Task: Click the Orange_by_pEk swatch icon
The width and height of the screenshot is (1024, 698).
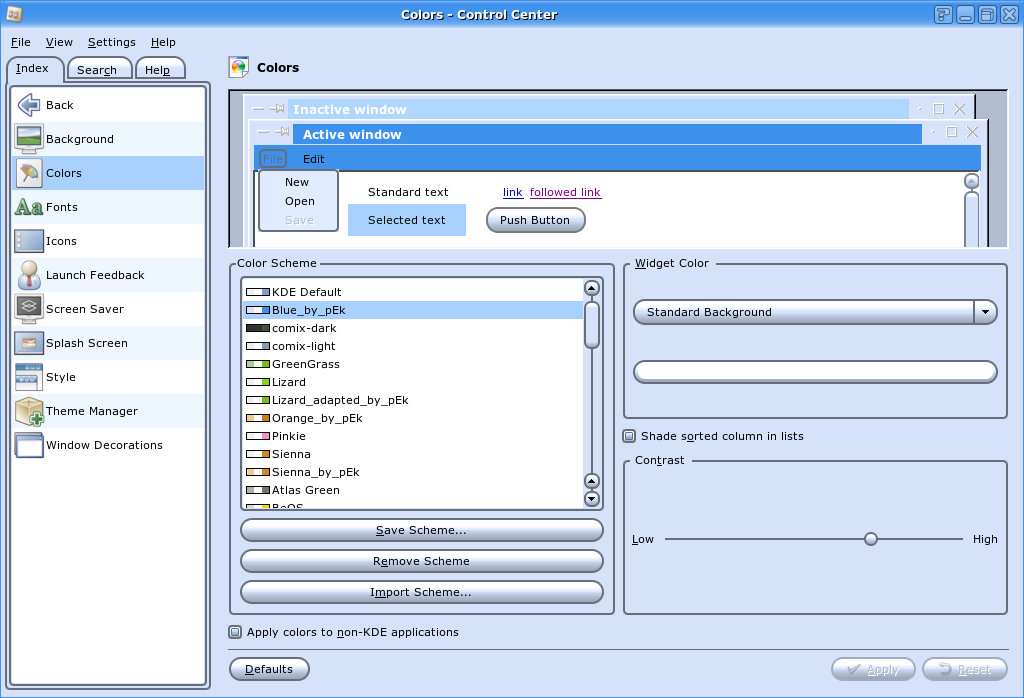Action: (257, 418)
